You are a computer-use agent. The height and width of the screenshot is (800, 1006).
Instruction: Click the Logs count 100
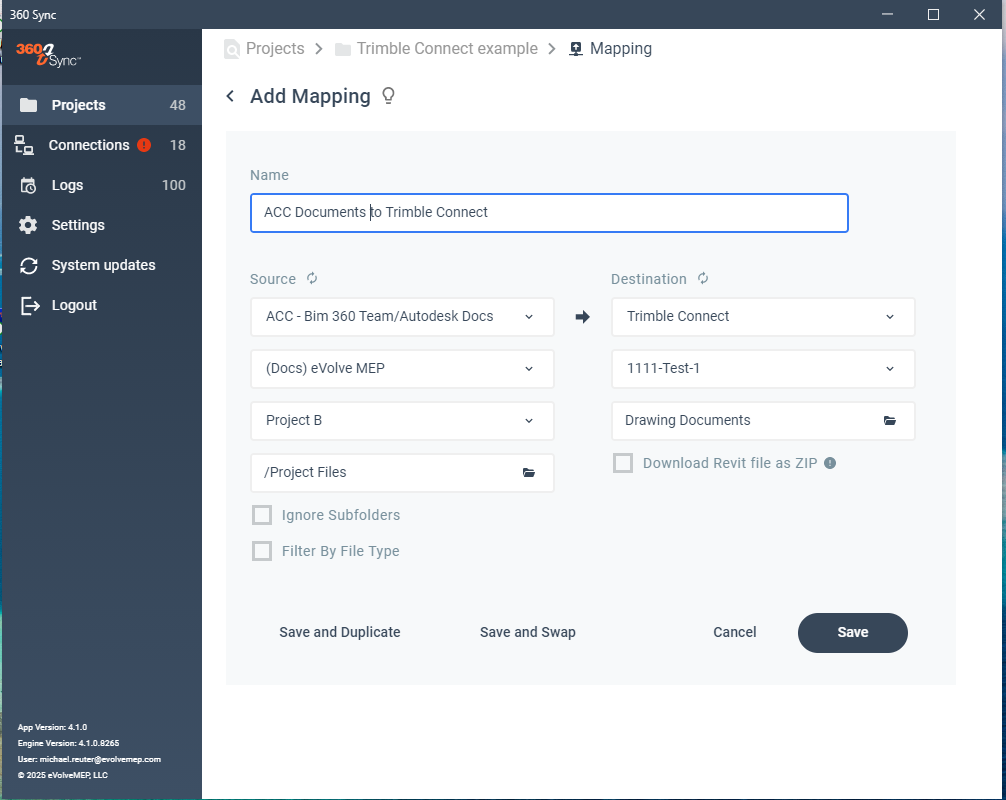[x=174, y=185]
